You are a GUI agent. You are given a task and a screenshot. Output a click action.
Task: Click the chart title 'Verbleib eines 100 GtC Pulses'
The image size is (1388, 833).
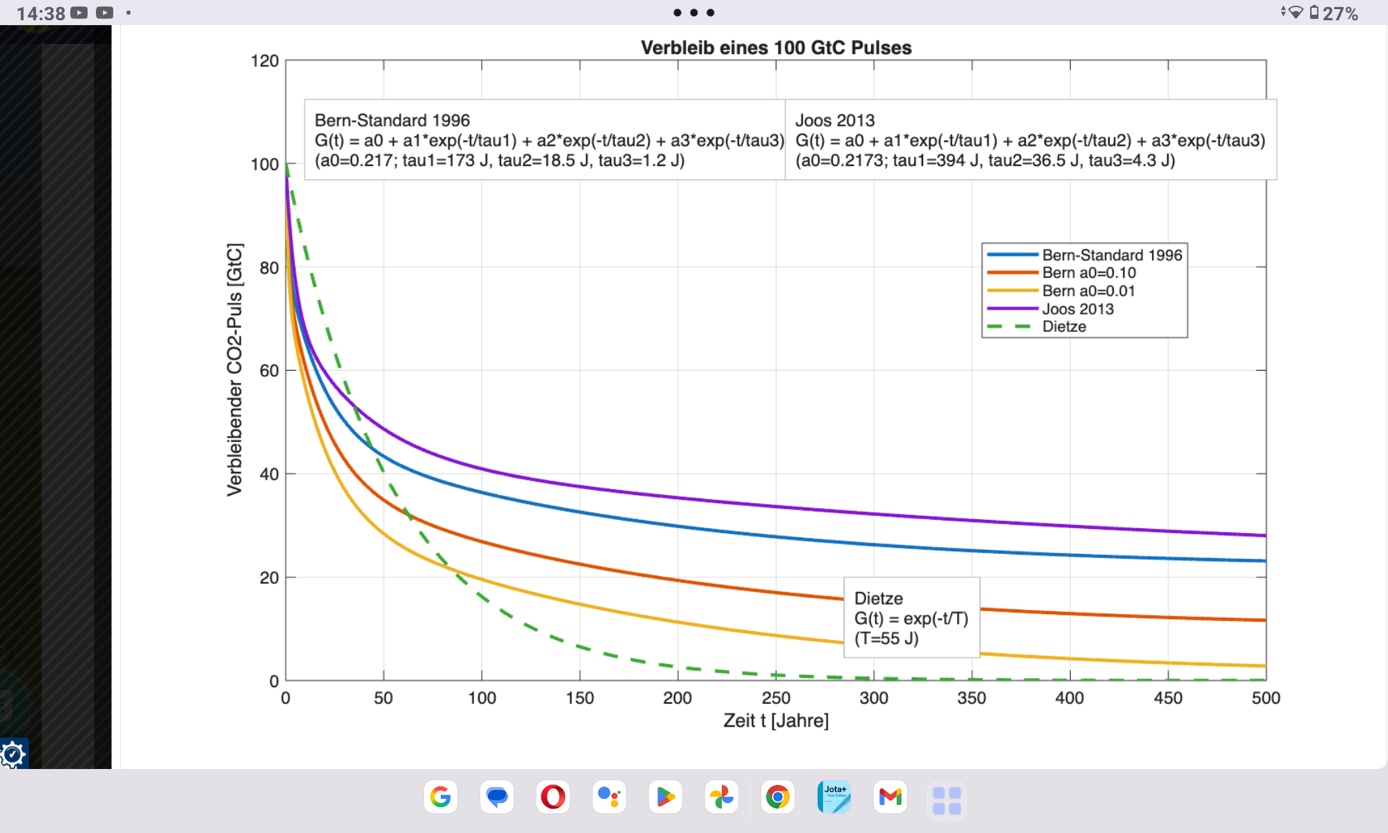tap(775, 48)
